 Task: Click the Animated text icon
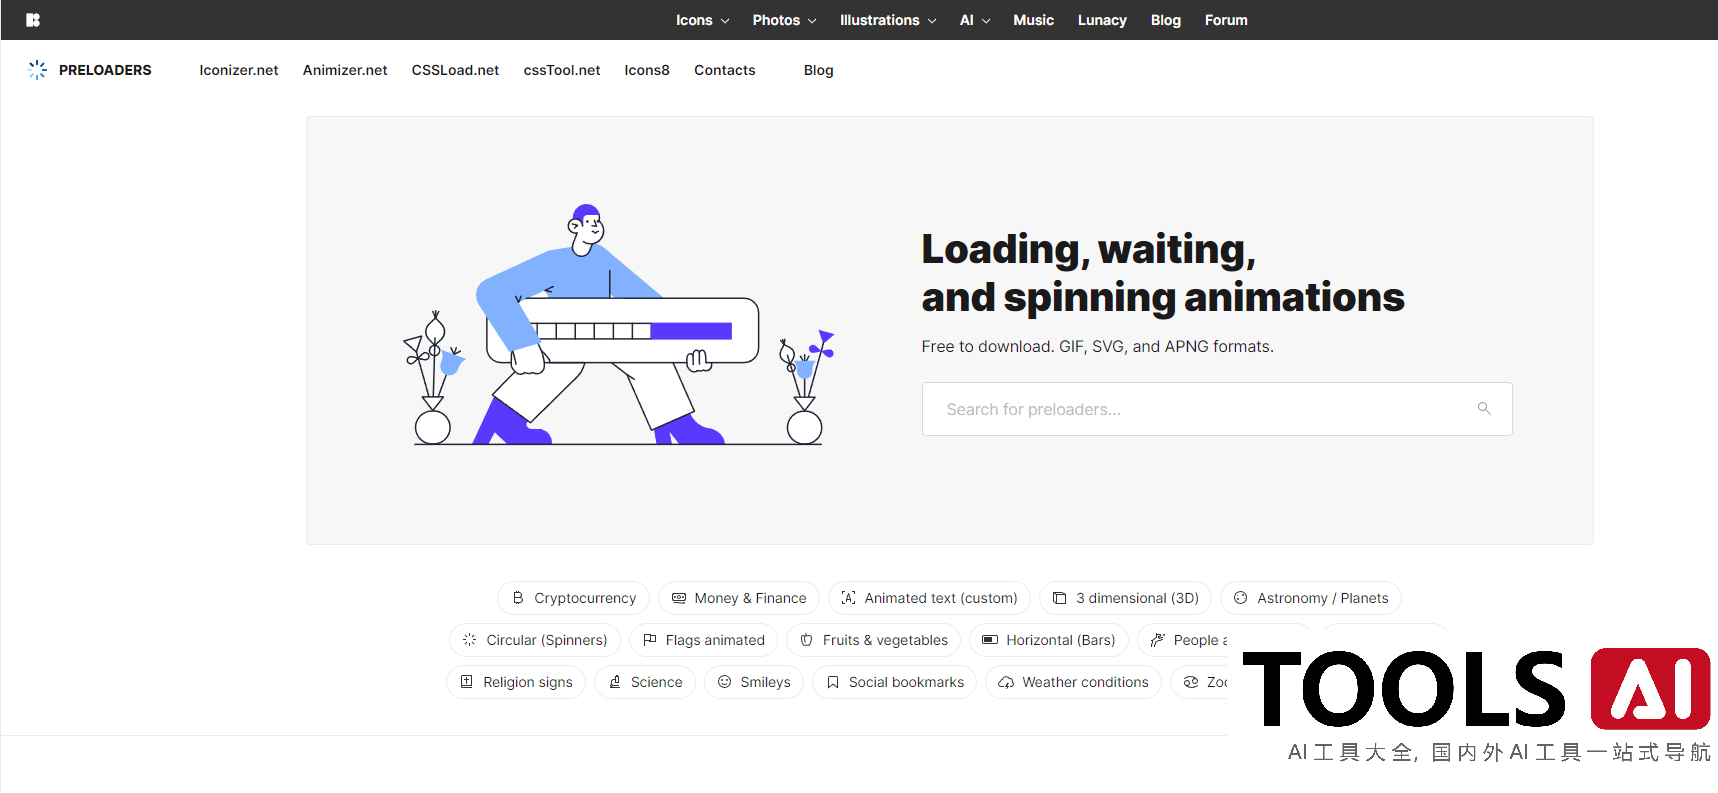pyautogui.click(x=848, y=598)
